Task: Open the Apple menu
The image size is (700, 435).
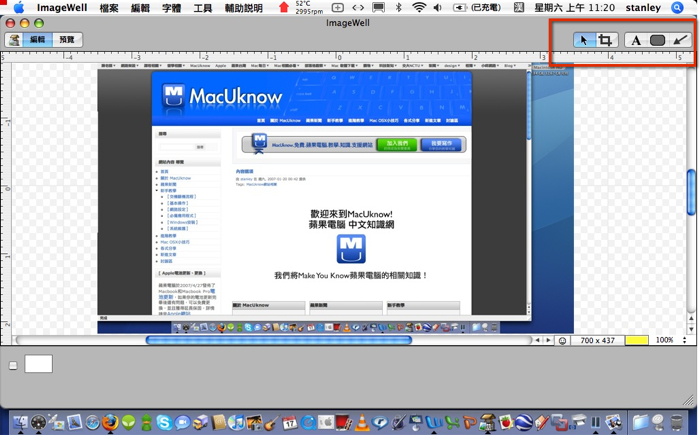Action: [19, 7]
